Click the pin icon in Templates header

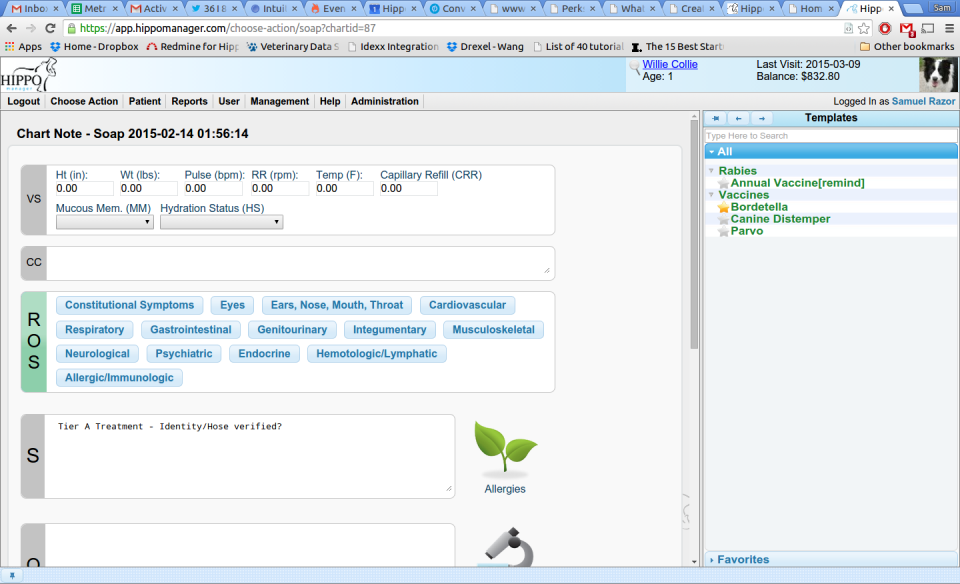point(716,118)
